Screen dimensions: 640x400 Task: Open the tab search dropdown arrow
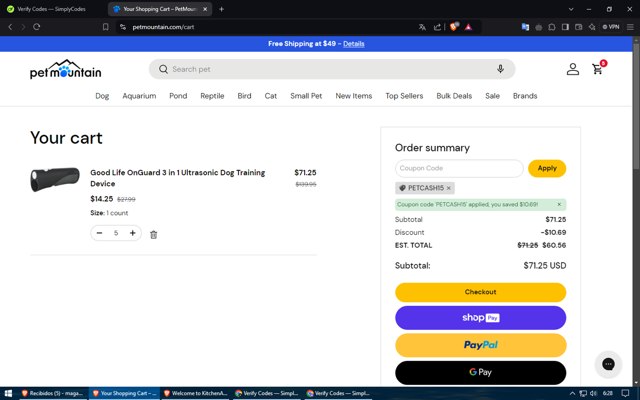tap(571, 9)
